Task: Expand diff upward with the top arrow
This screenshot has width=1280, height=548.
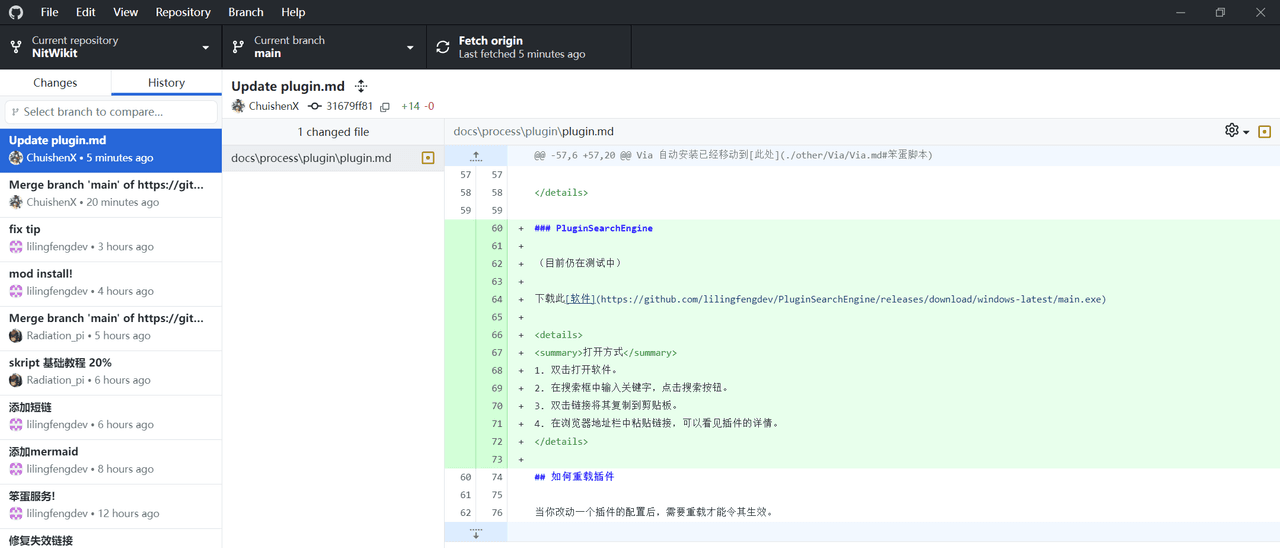Action: coord(476,156)
